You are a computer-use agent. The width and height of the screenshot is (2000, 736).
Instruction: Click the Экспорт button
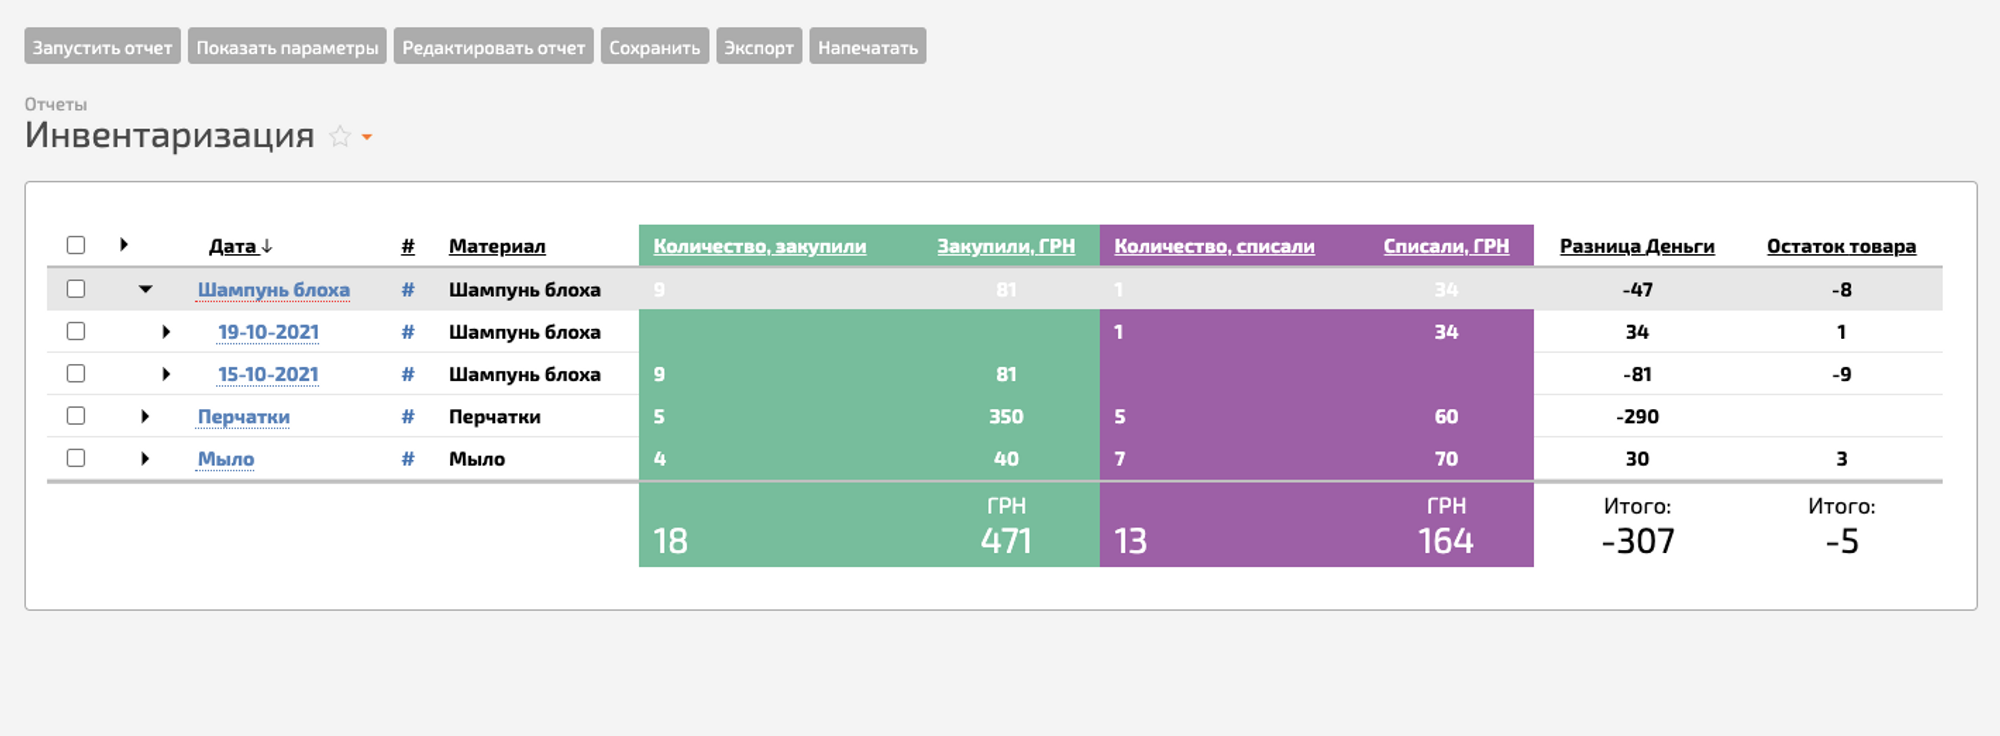[x=758, y=47]
